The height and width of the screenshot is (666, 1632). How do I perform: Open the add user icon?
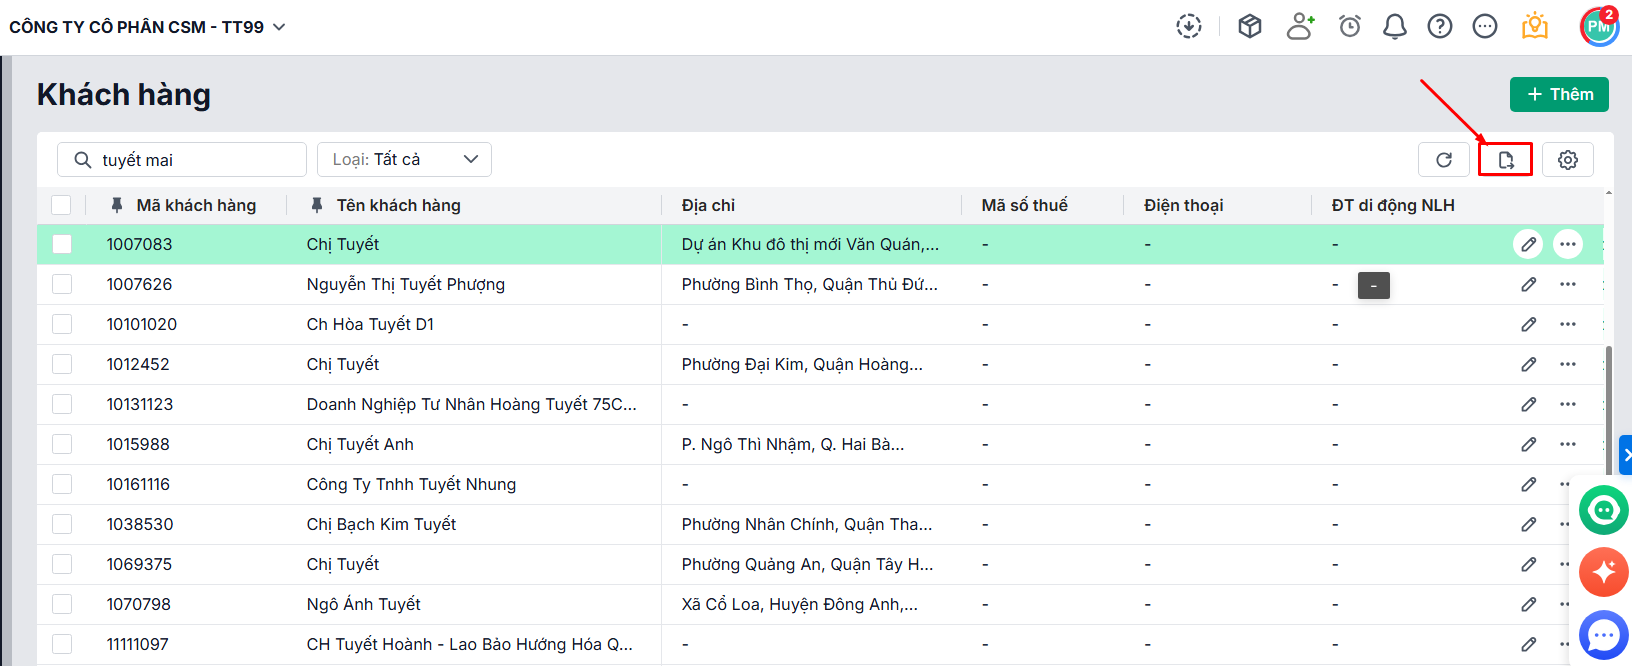point(1300,27)
